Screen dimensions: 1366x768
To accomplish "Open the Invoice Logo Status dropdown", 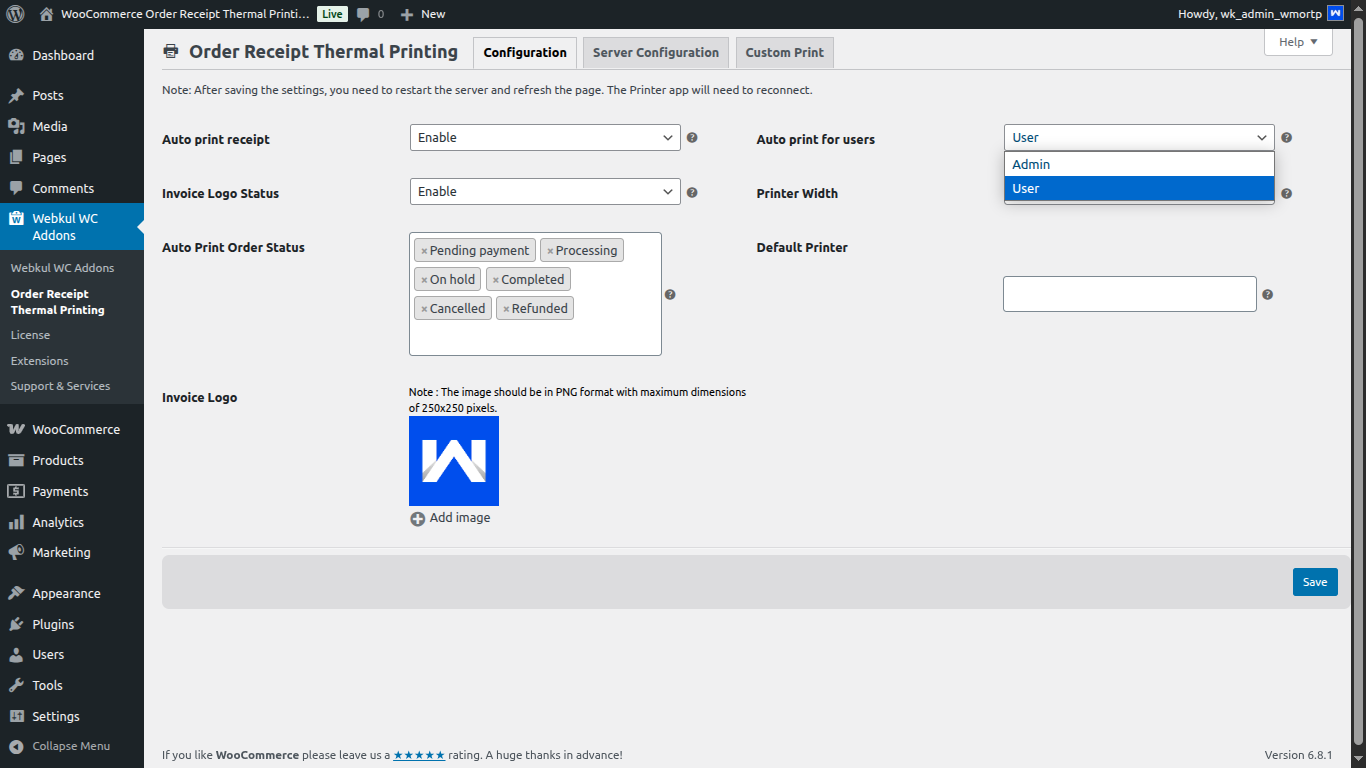I will [545, 192].
